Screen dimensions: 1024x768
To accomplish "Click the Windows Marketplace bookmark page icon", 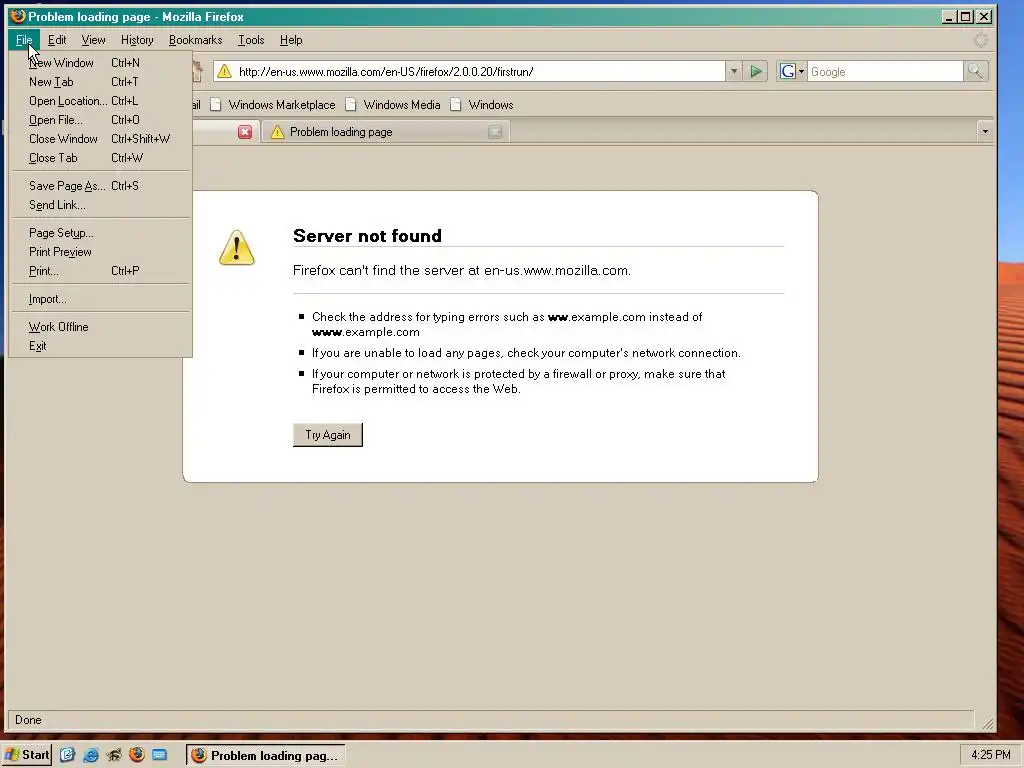I will point(216,105).
